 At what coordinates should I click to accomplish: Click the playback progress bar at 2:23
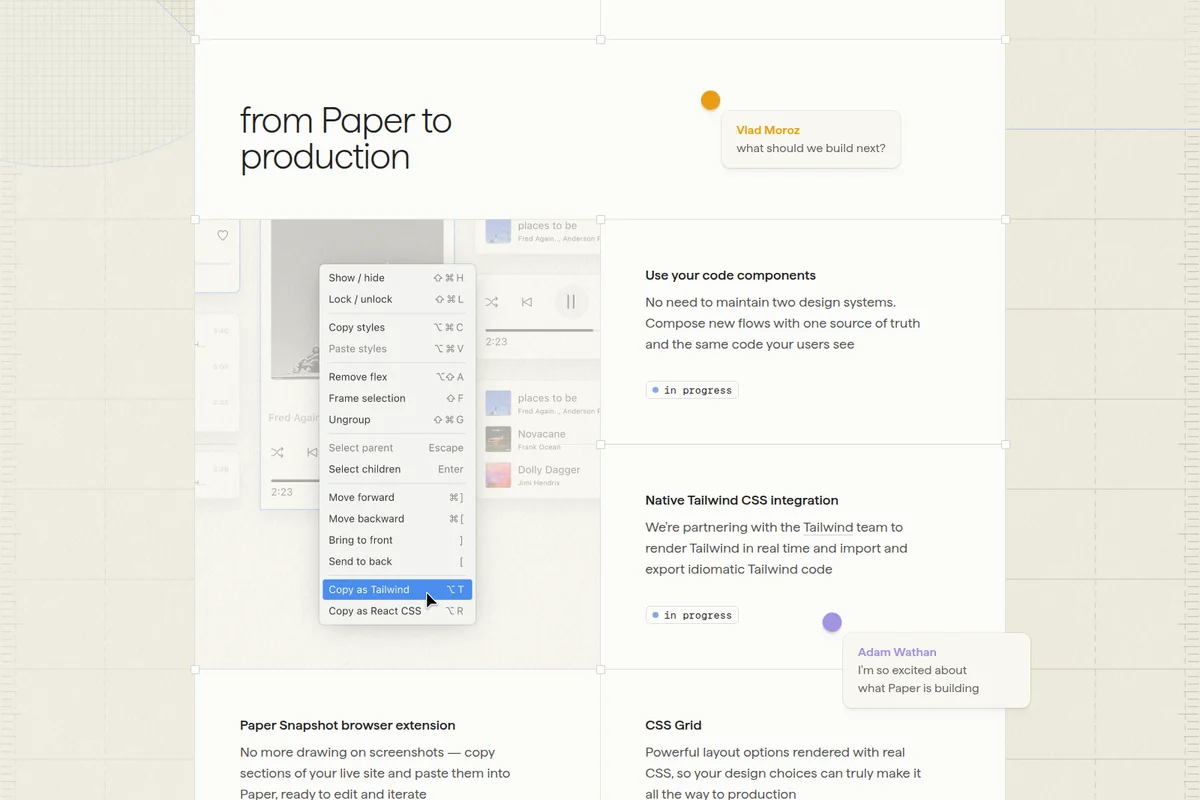pos(540,330)
